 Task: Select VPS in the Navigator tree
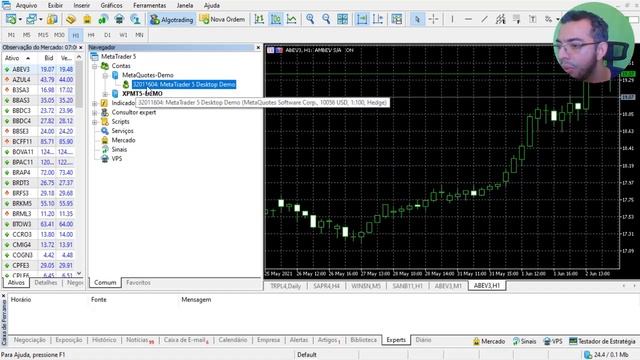(117, 159)
